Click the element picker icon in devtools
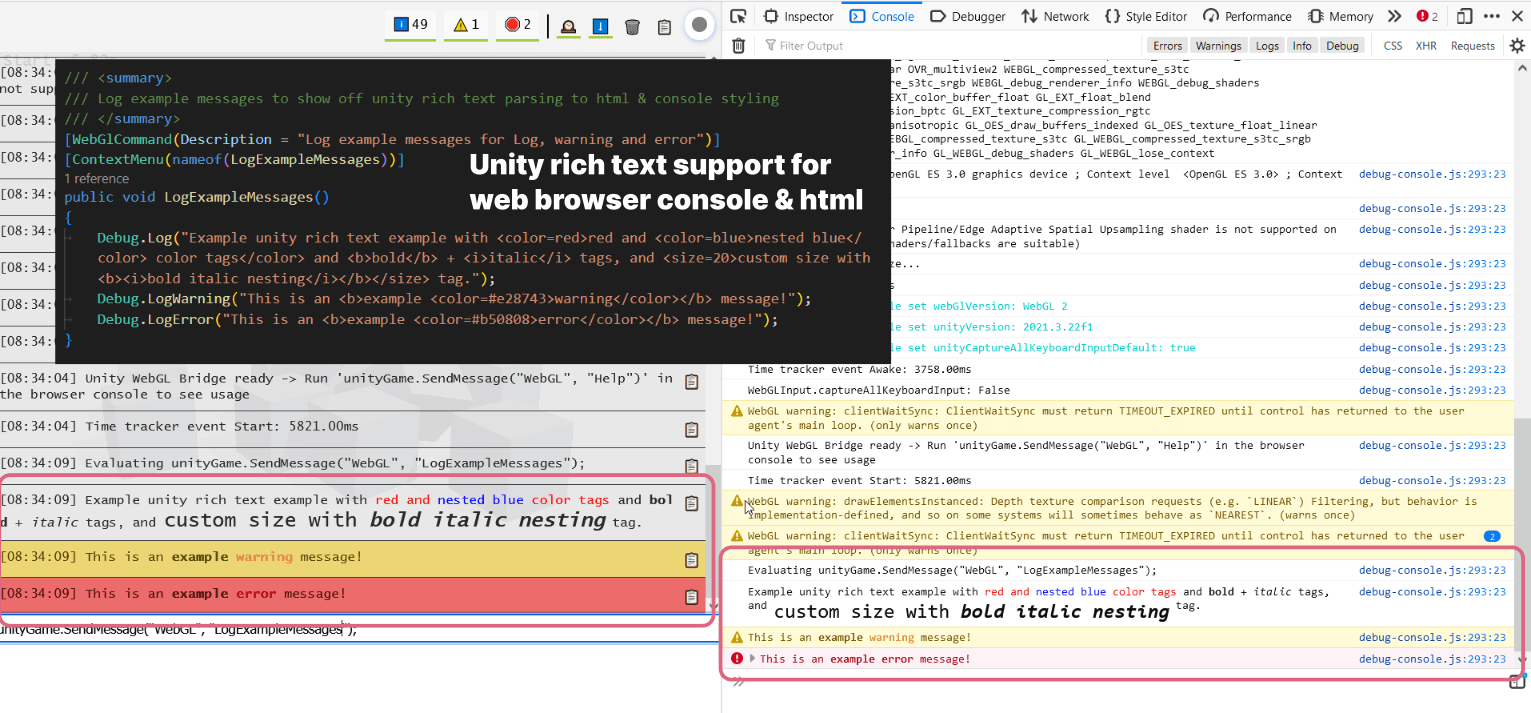 tap(738, 16)
